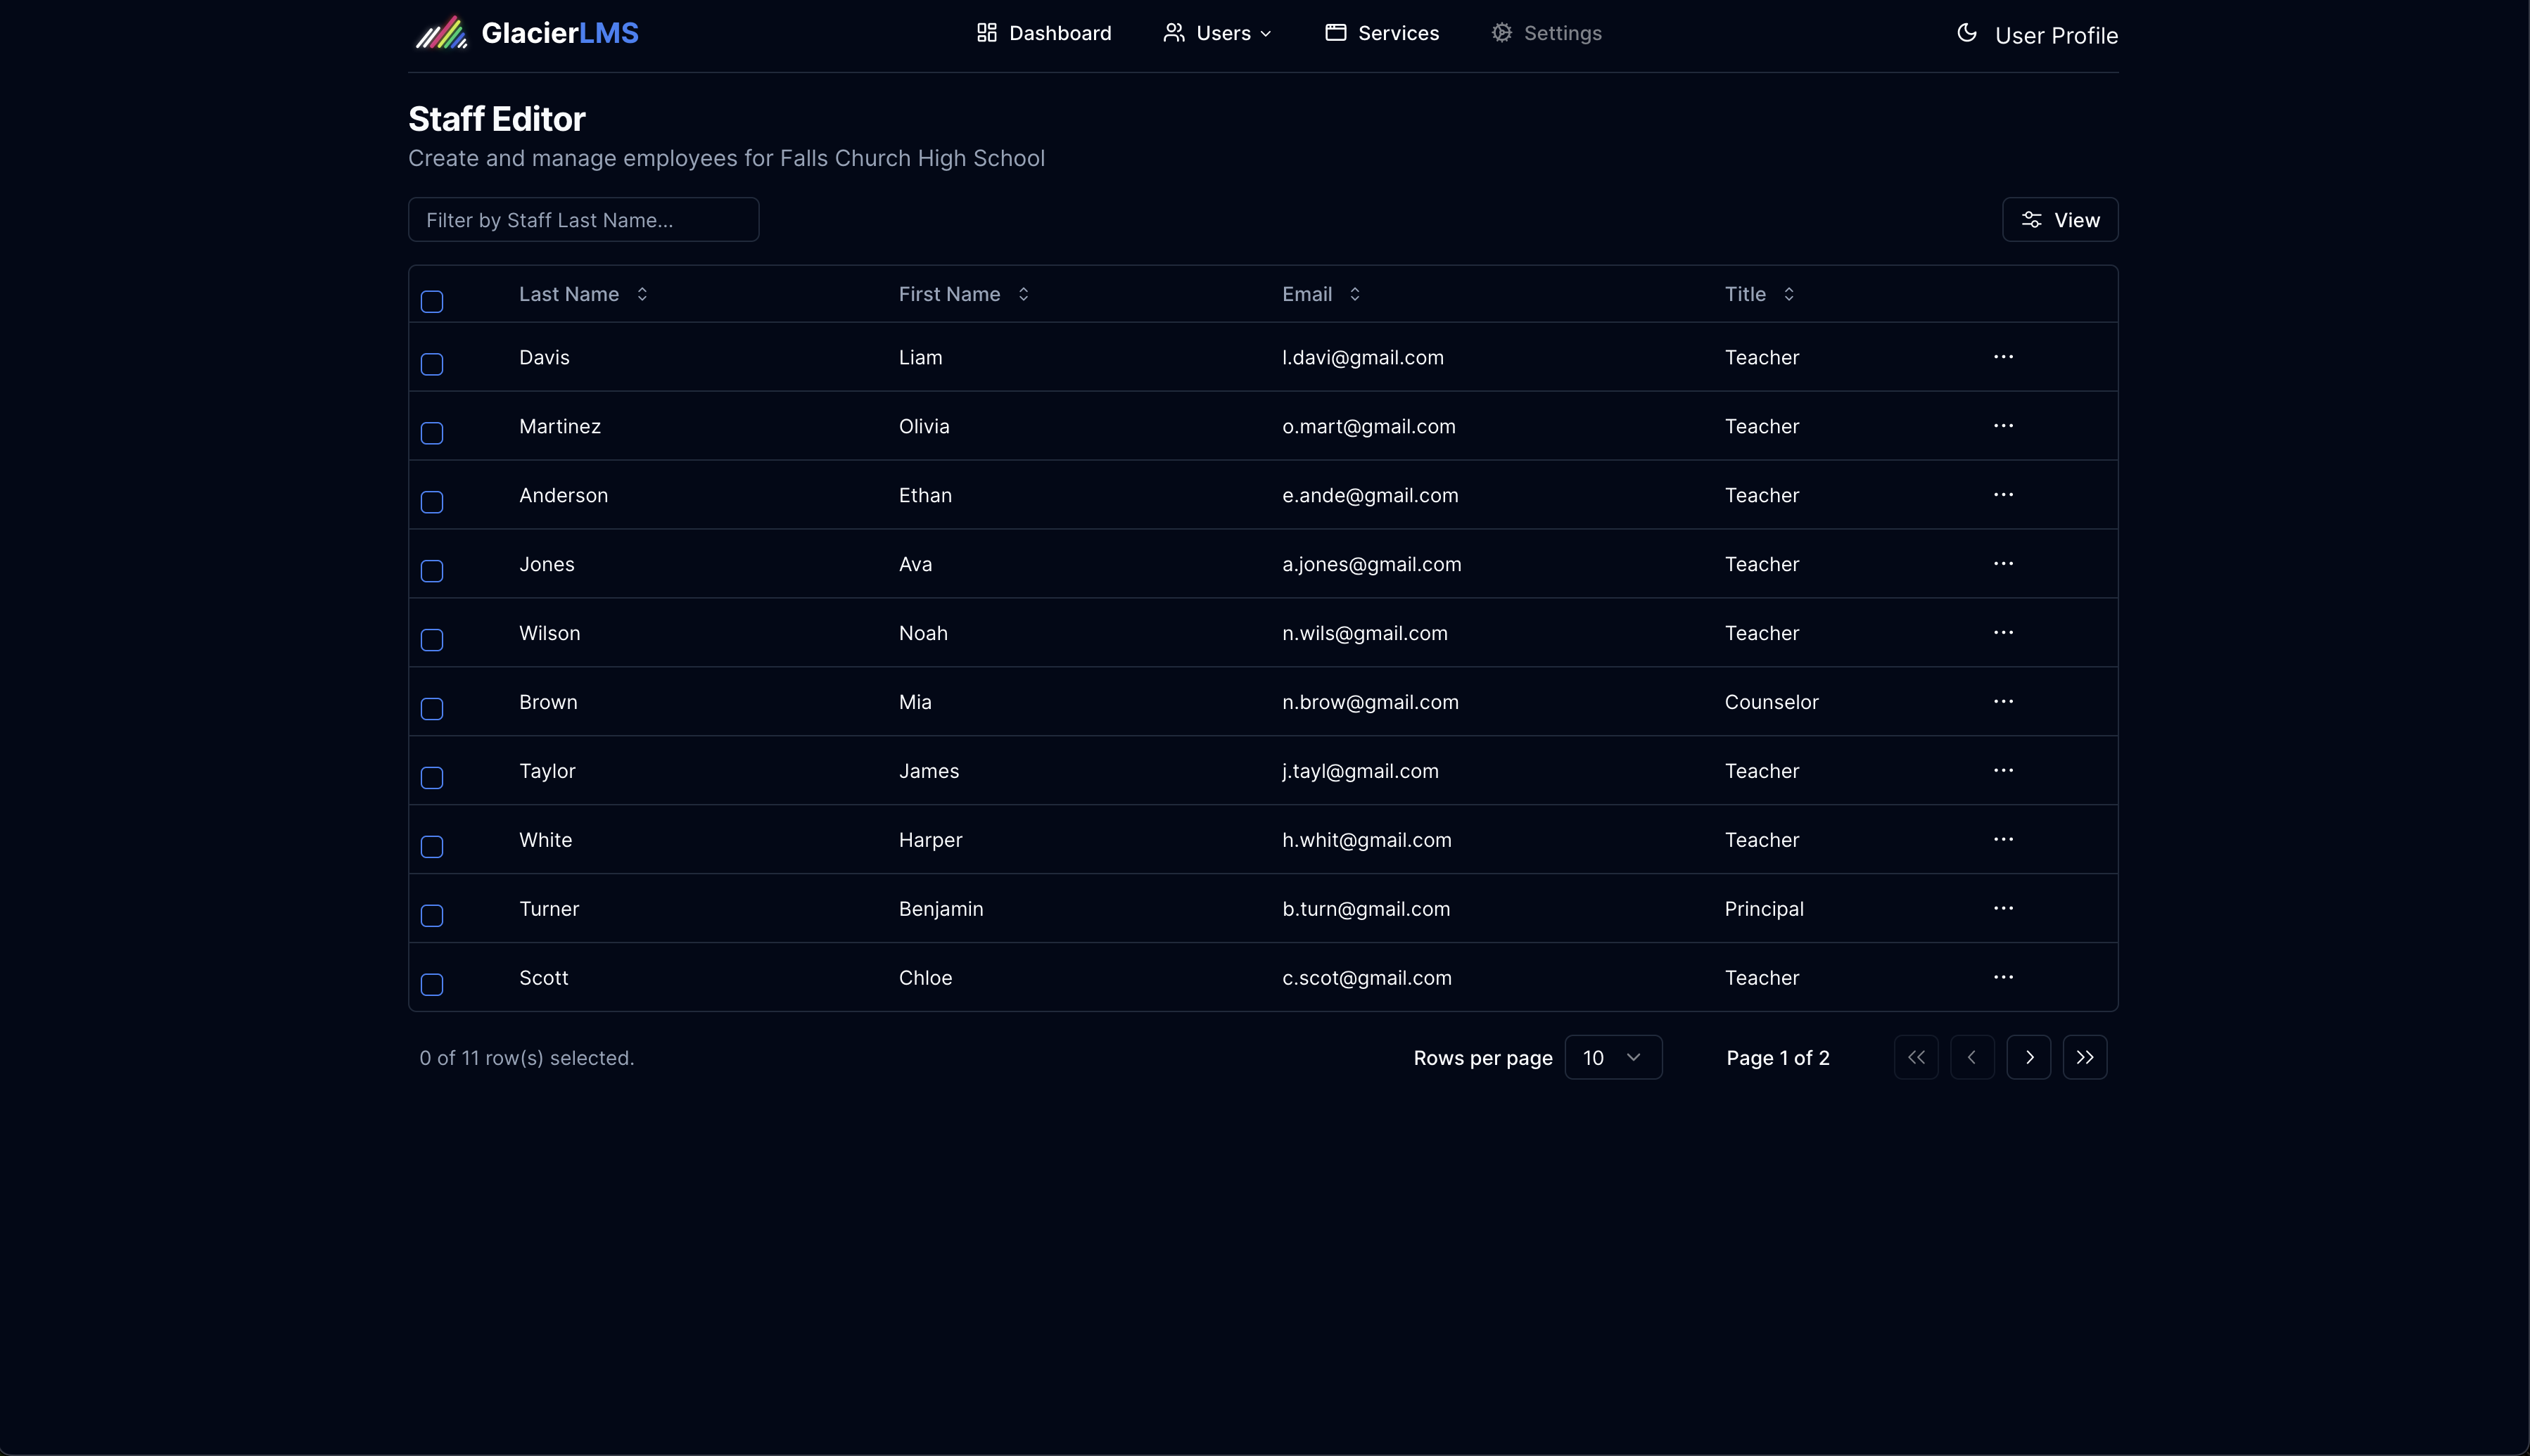
Task: Navigate to Dashboard
Action: click(1044, 33)
